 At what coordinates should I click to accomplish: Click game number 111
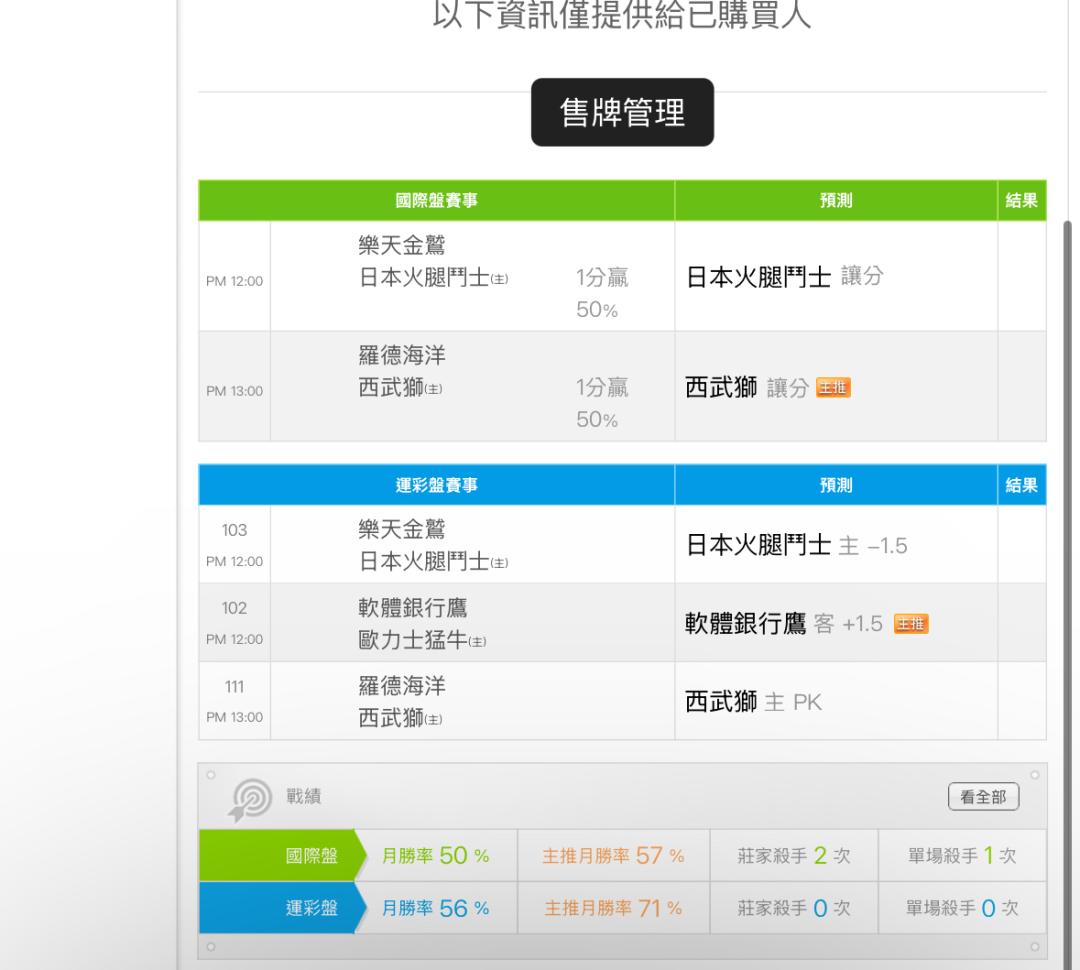point(234,686)
